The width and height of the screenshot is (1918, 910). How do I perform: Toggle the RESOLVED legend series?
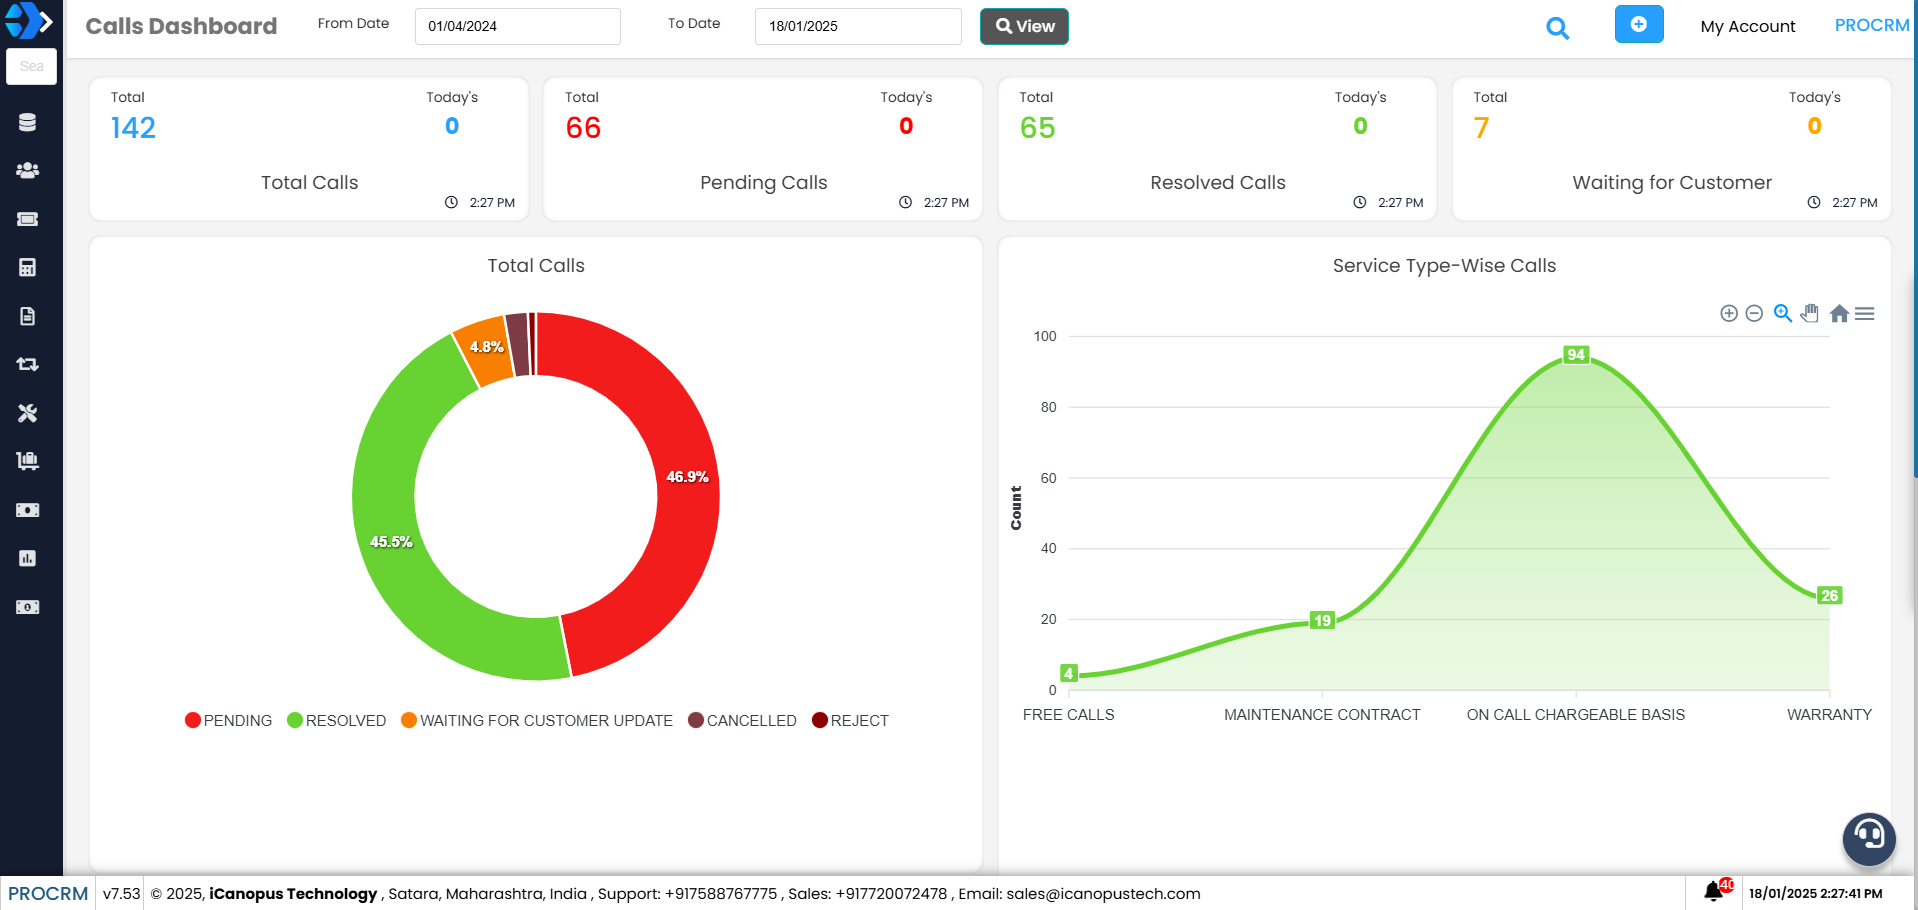pos(336,721)
